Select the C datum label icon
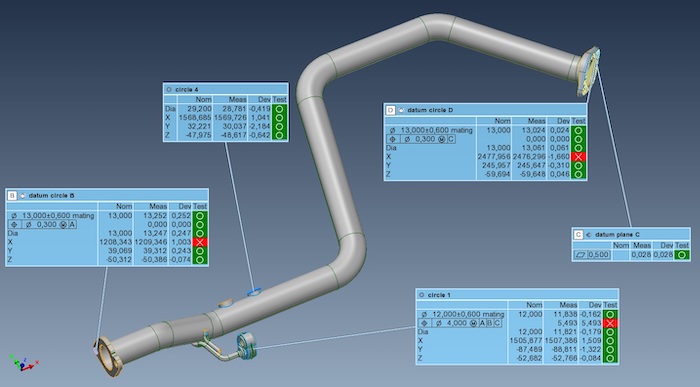700x387 pixels. (x=578, y=234)
